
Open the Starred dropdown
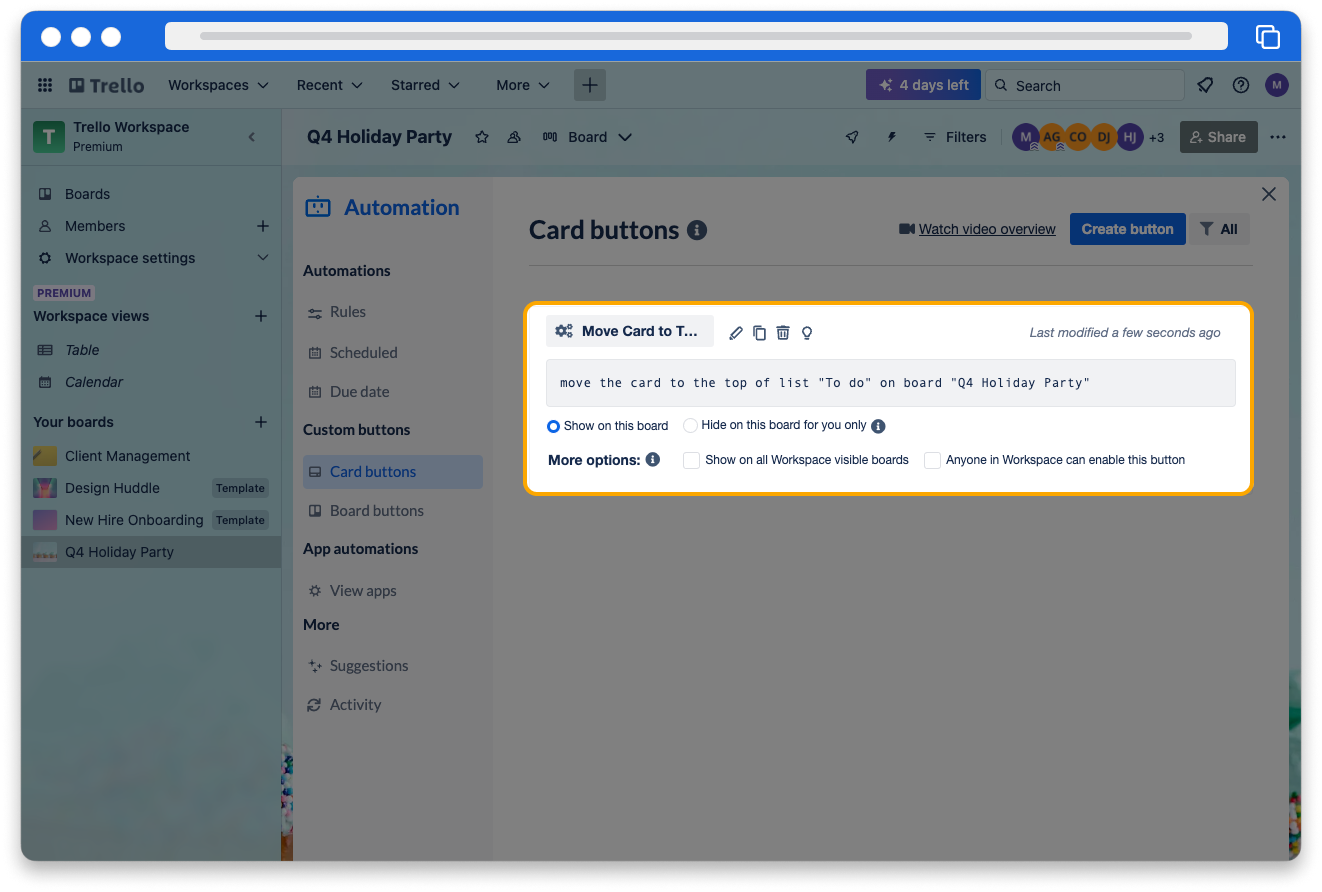[425, 85]
